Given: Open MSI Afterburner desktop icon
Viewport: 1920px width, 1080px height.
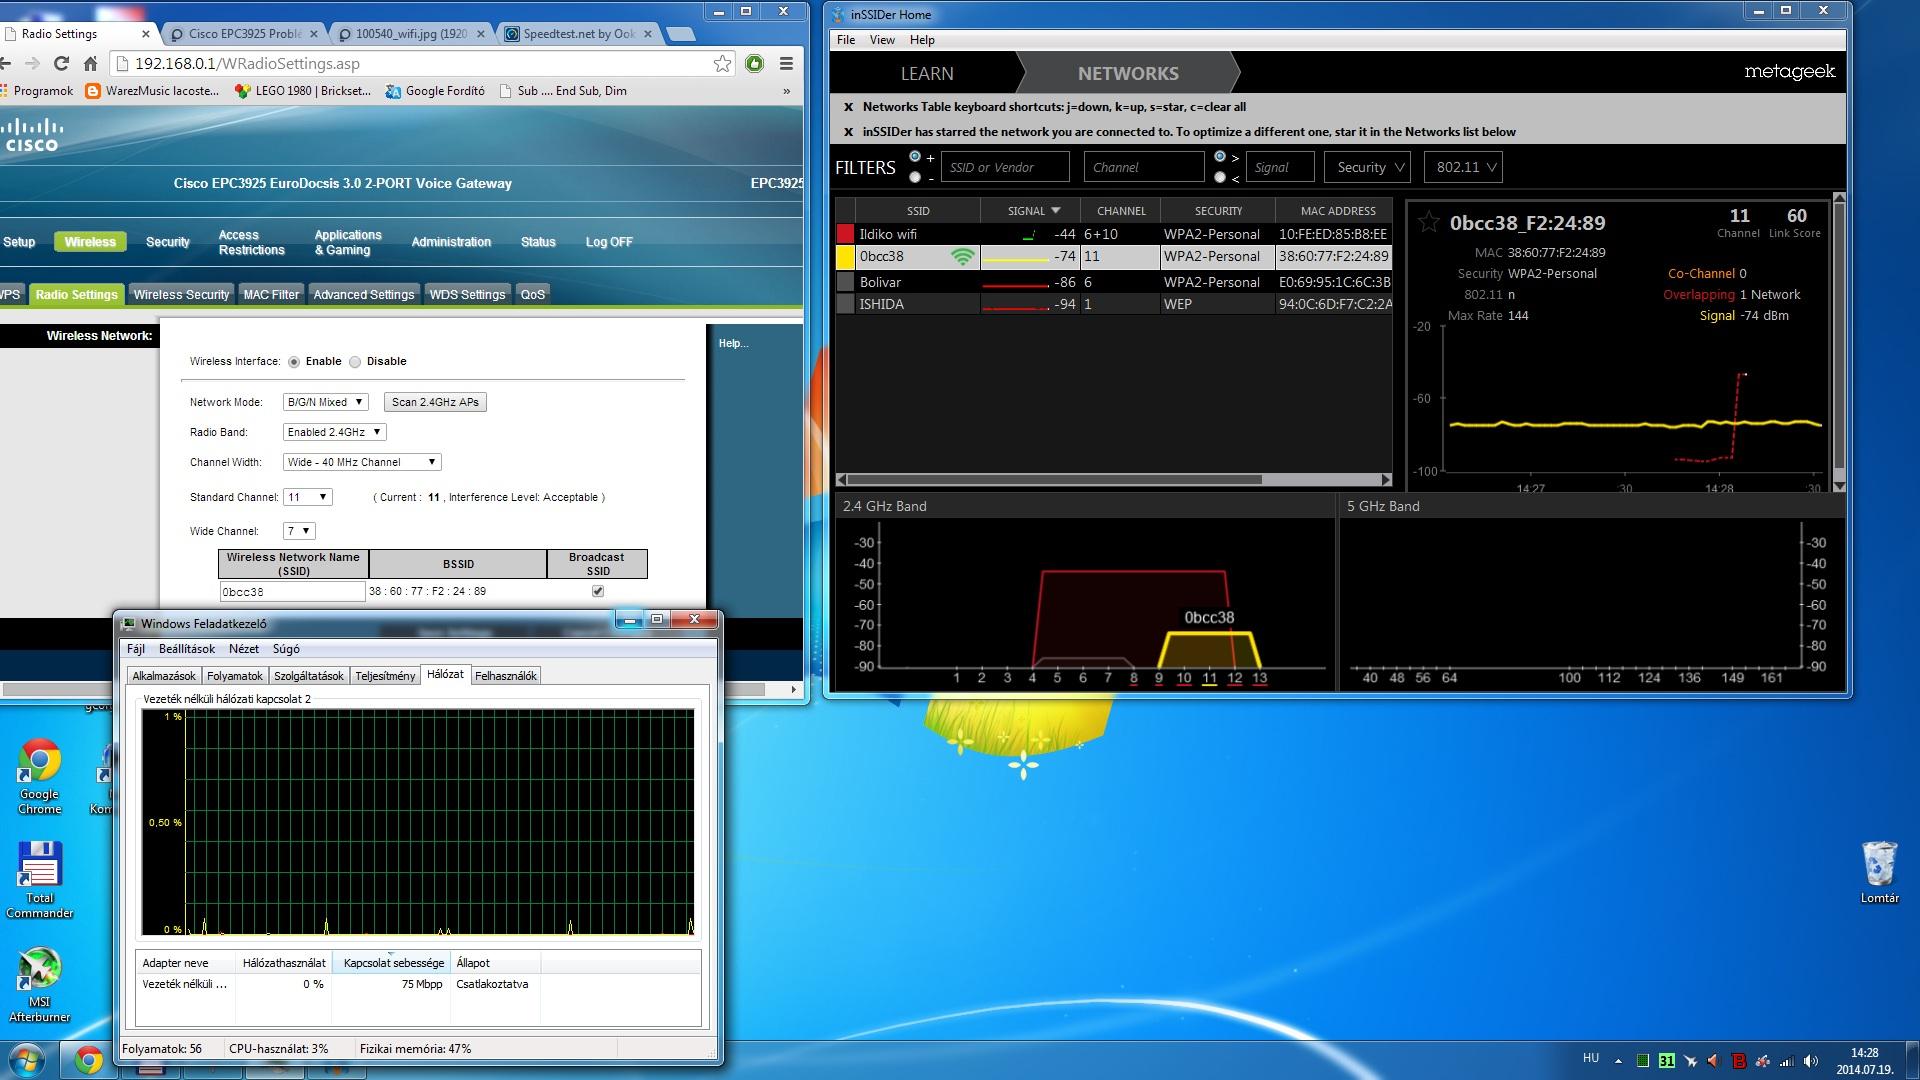Looking at the screenshot, I should tap(39, 985).
